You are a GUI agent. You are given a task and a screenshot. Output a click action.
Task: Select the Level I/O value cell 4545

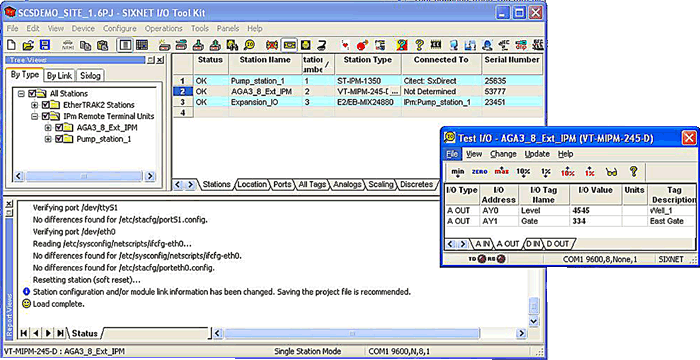tap(596, 210)
